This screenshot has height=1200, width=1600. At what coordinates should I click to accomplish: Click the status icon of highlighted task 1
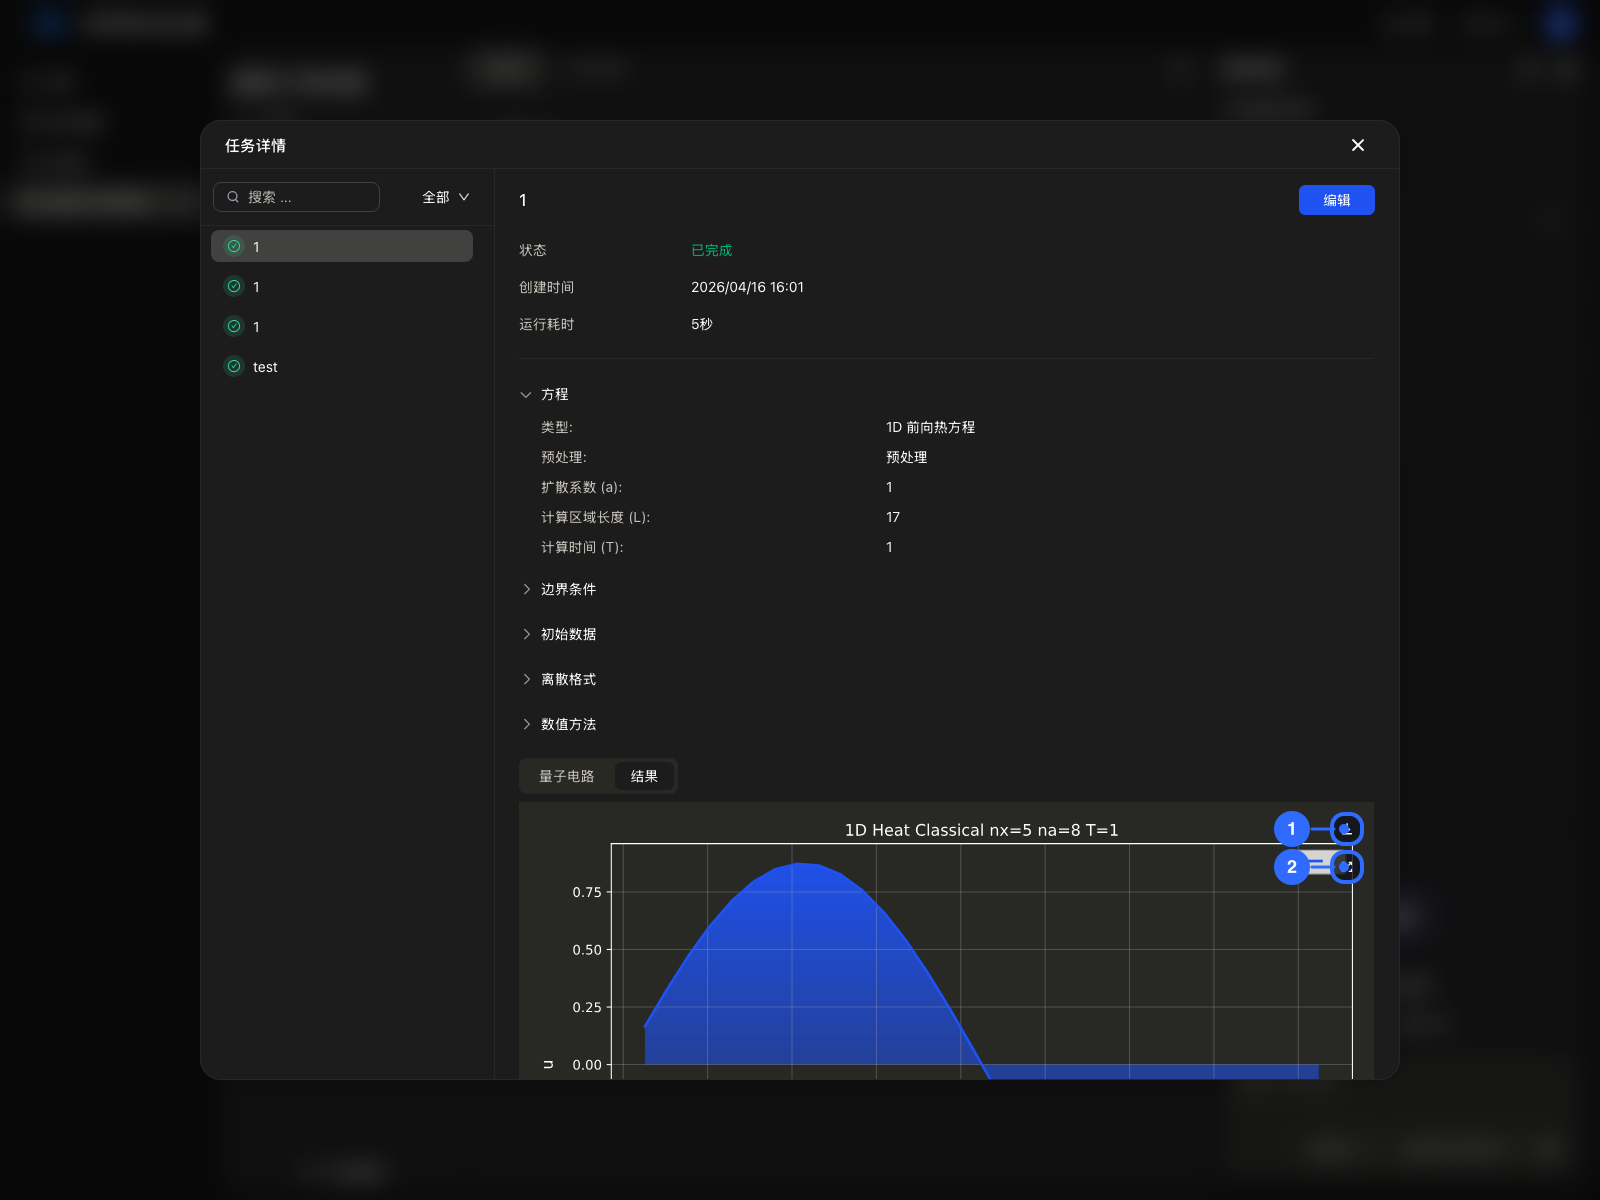point(234,246)
